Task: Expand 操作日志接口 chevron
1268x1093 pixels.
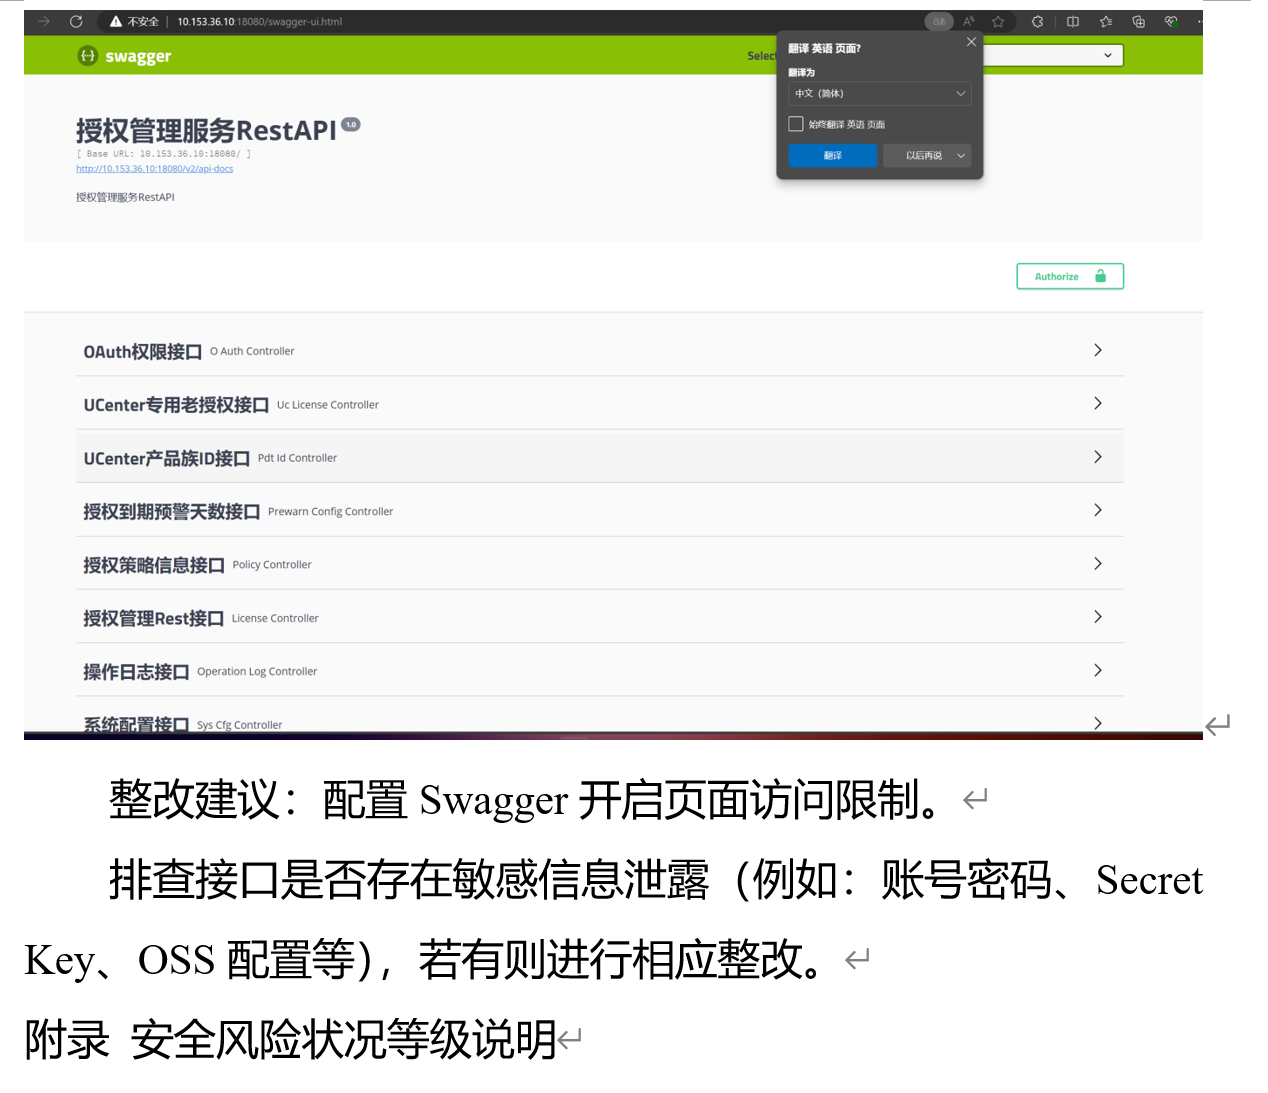Action: point(1098,670)
